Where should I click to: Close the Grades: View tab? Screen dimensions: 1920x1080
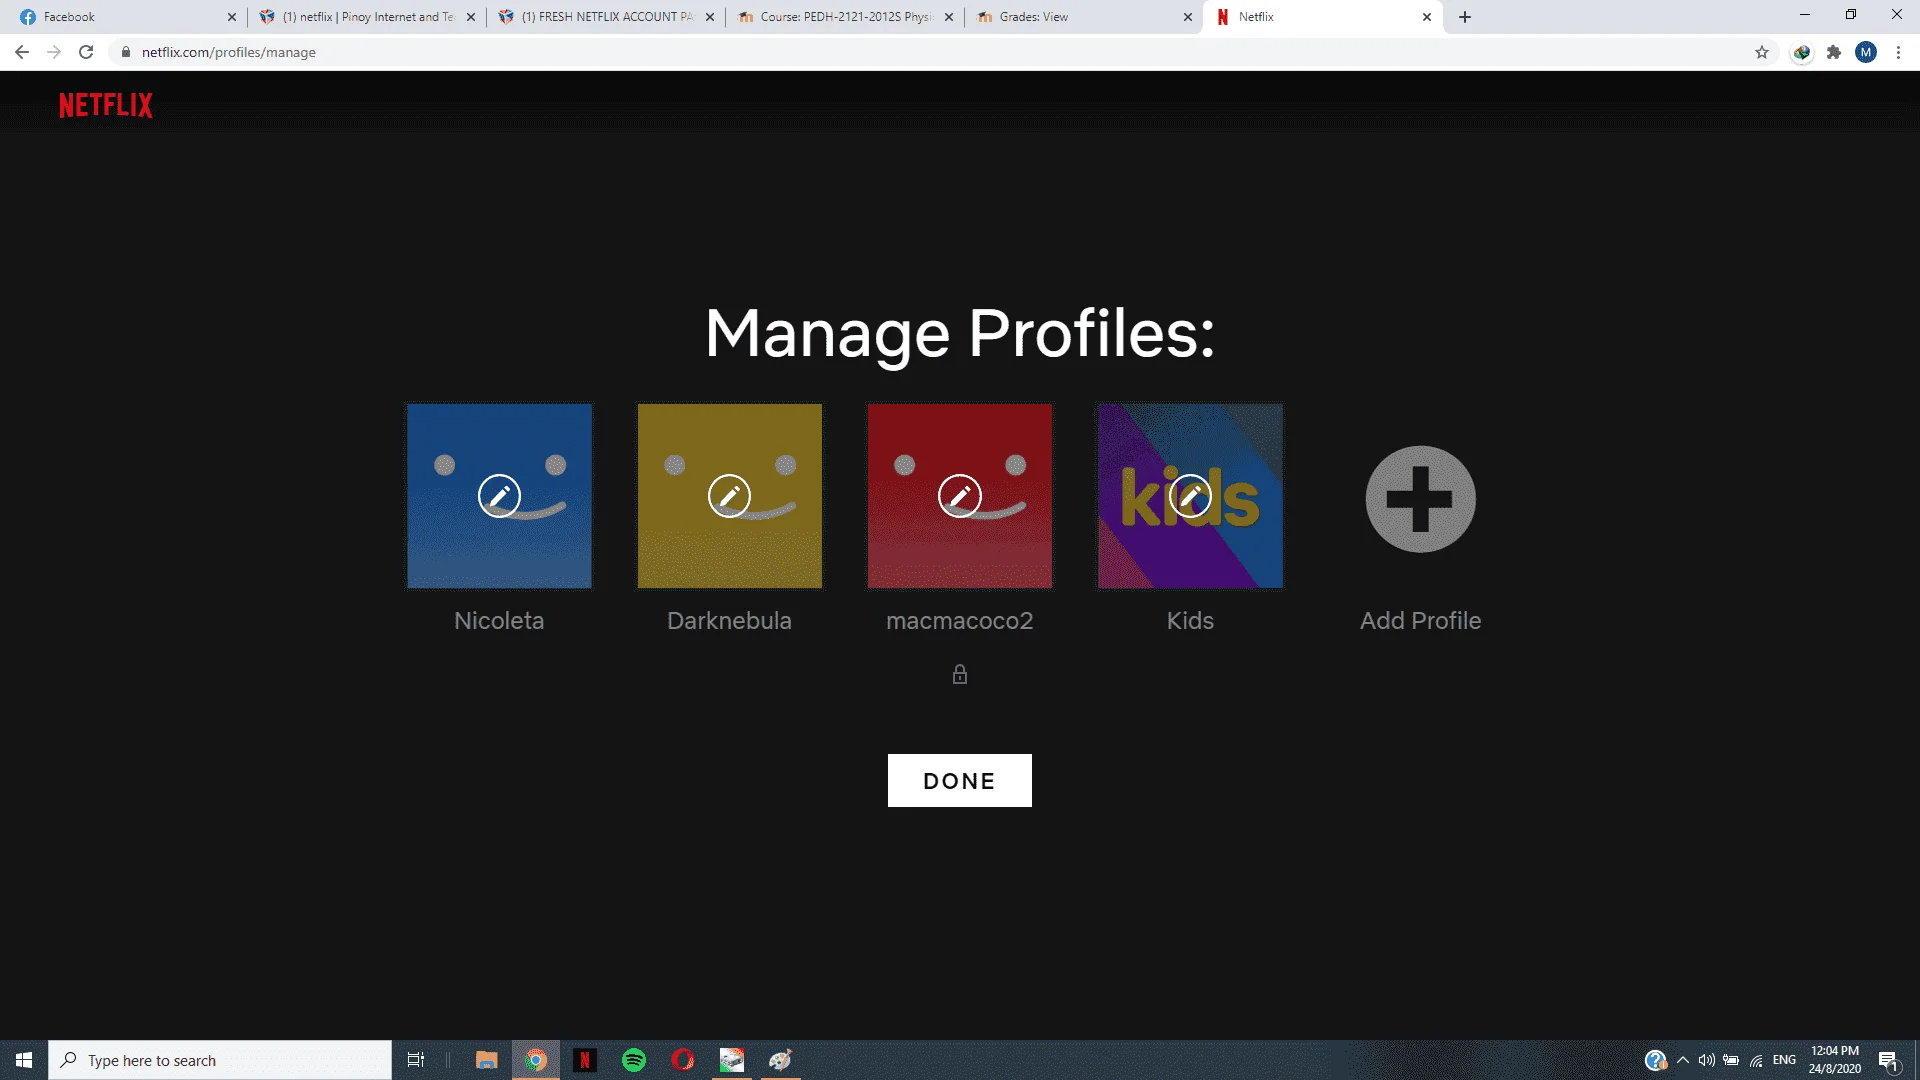coord(1188,17)
